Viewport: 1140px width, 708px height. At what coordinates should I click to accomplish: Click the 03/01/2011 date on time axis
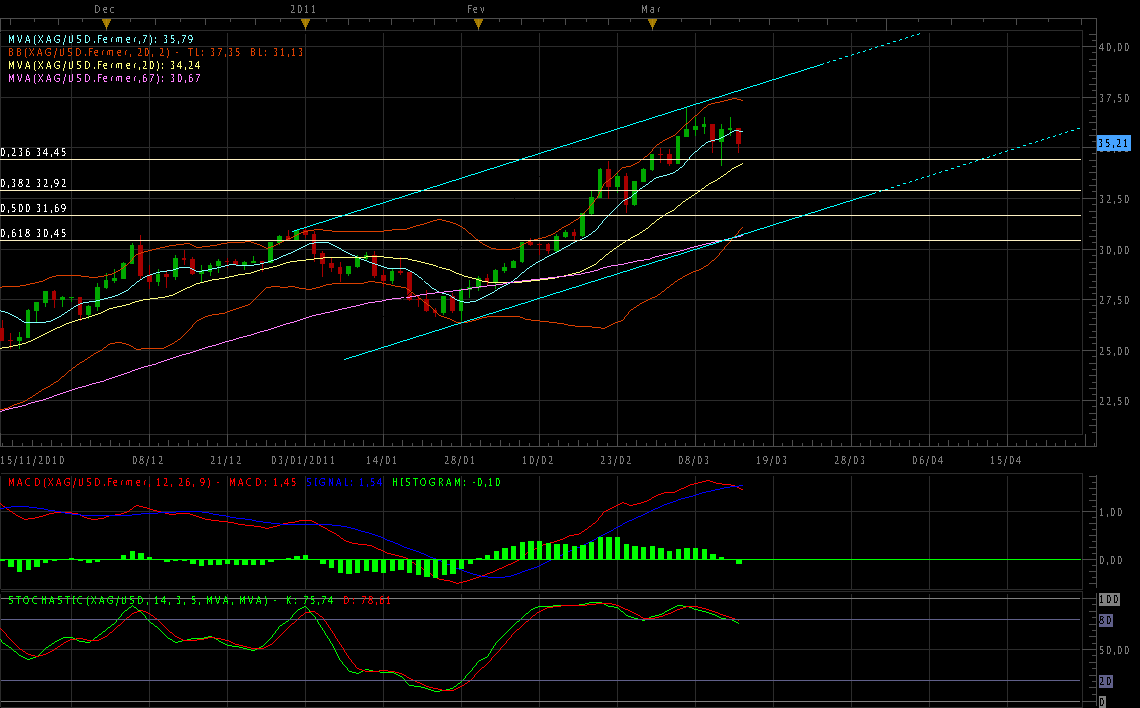[304, 461]
